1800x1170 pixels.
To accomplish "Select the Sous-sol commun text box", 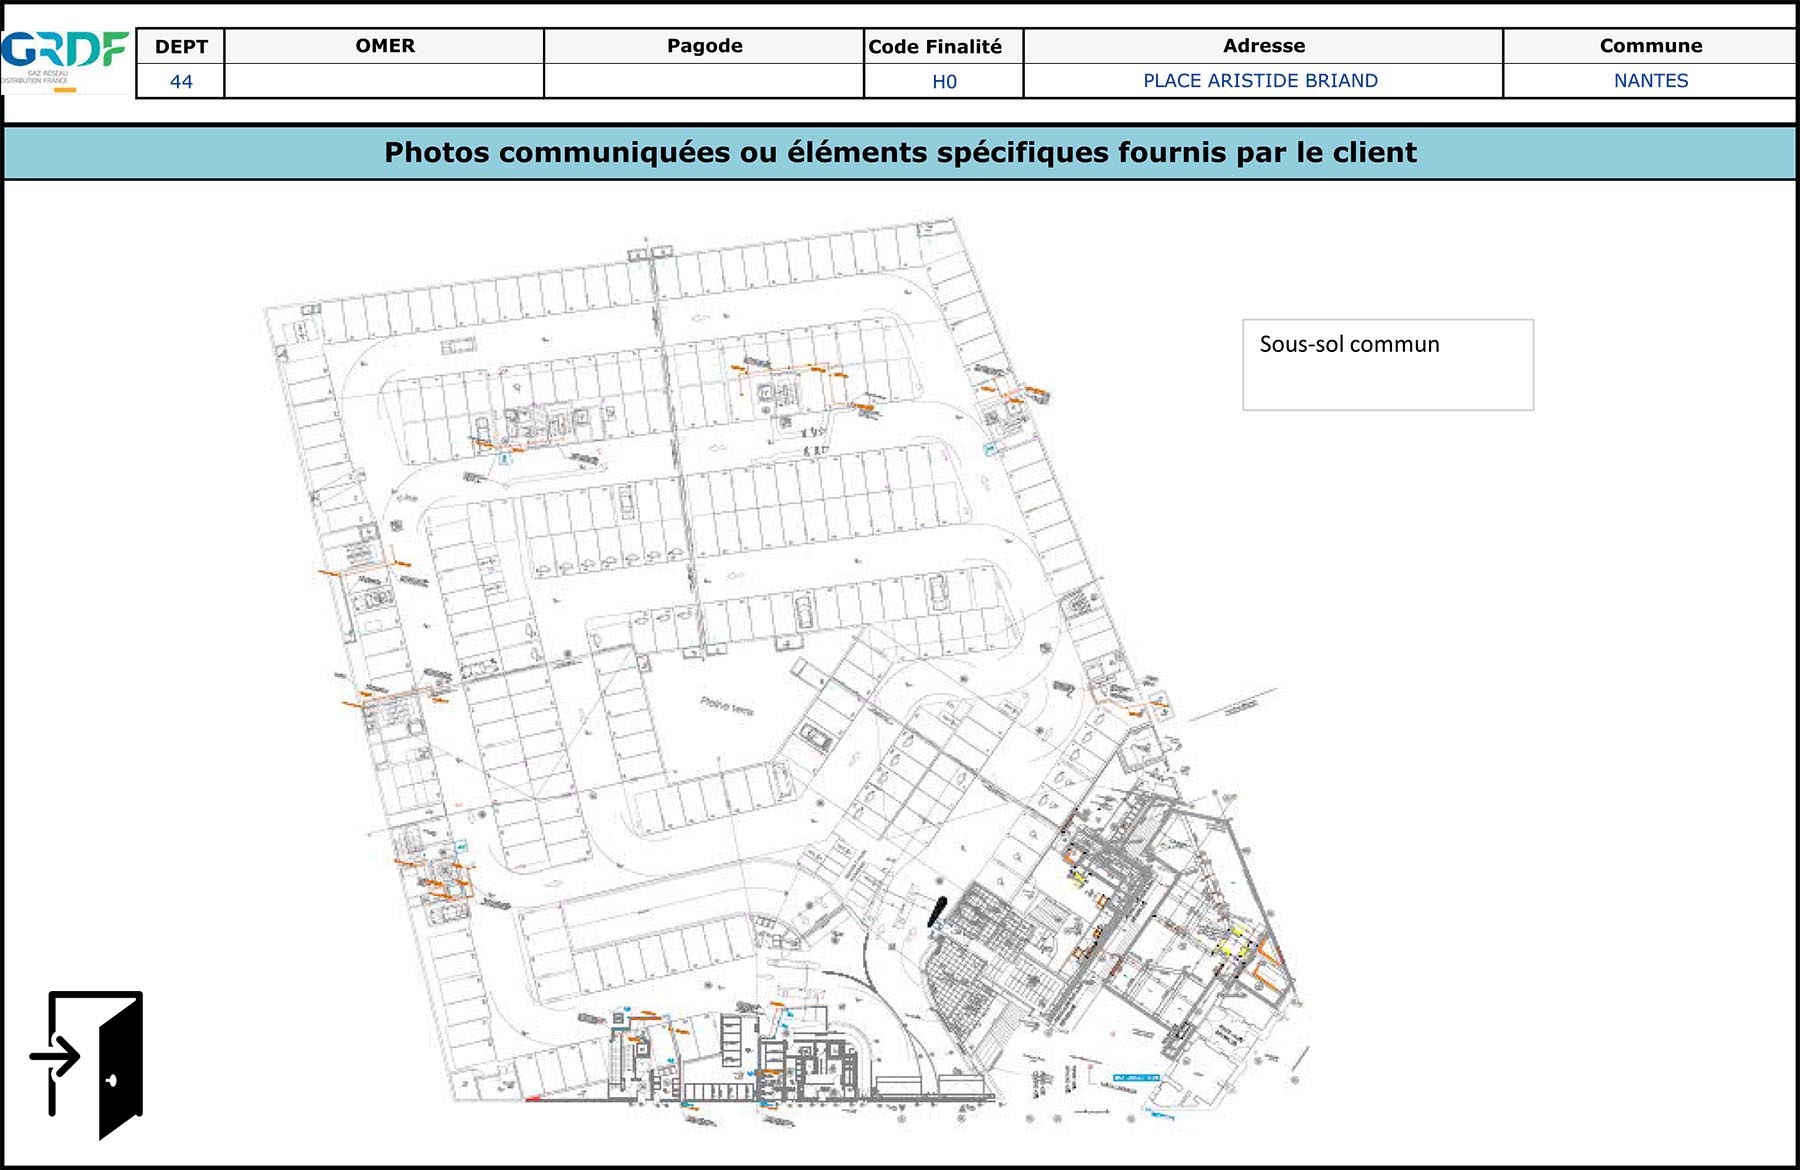I will click(x=1387, y=364).
